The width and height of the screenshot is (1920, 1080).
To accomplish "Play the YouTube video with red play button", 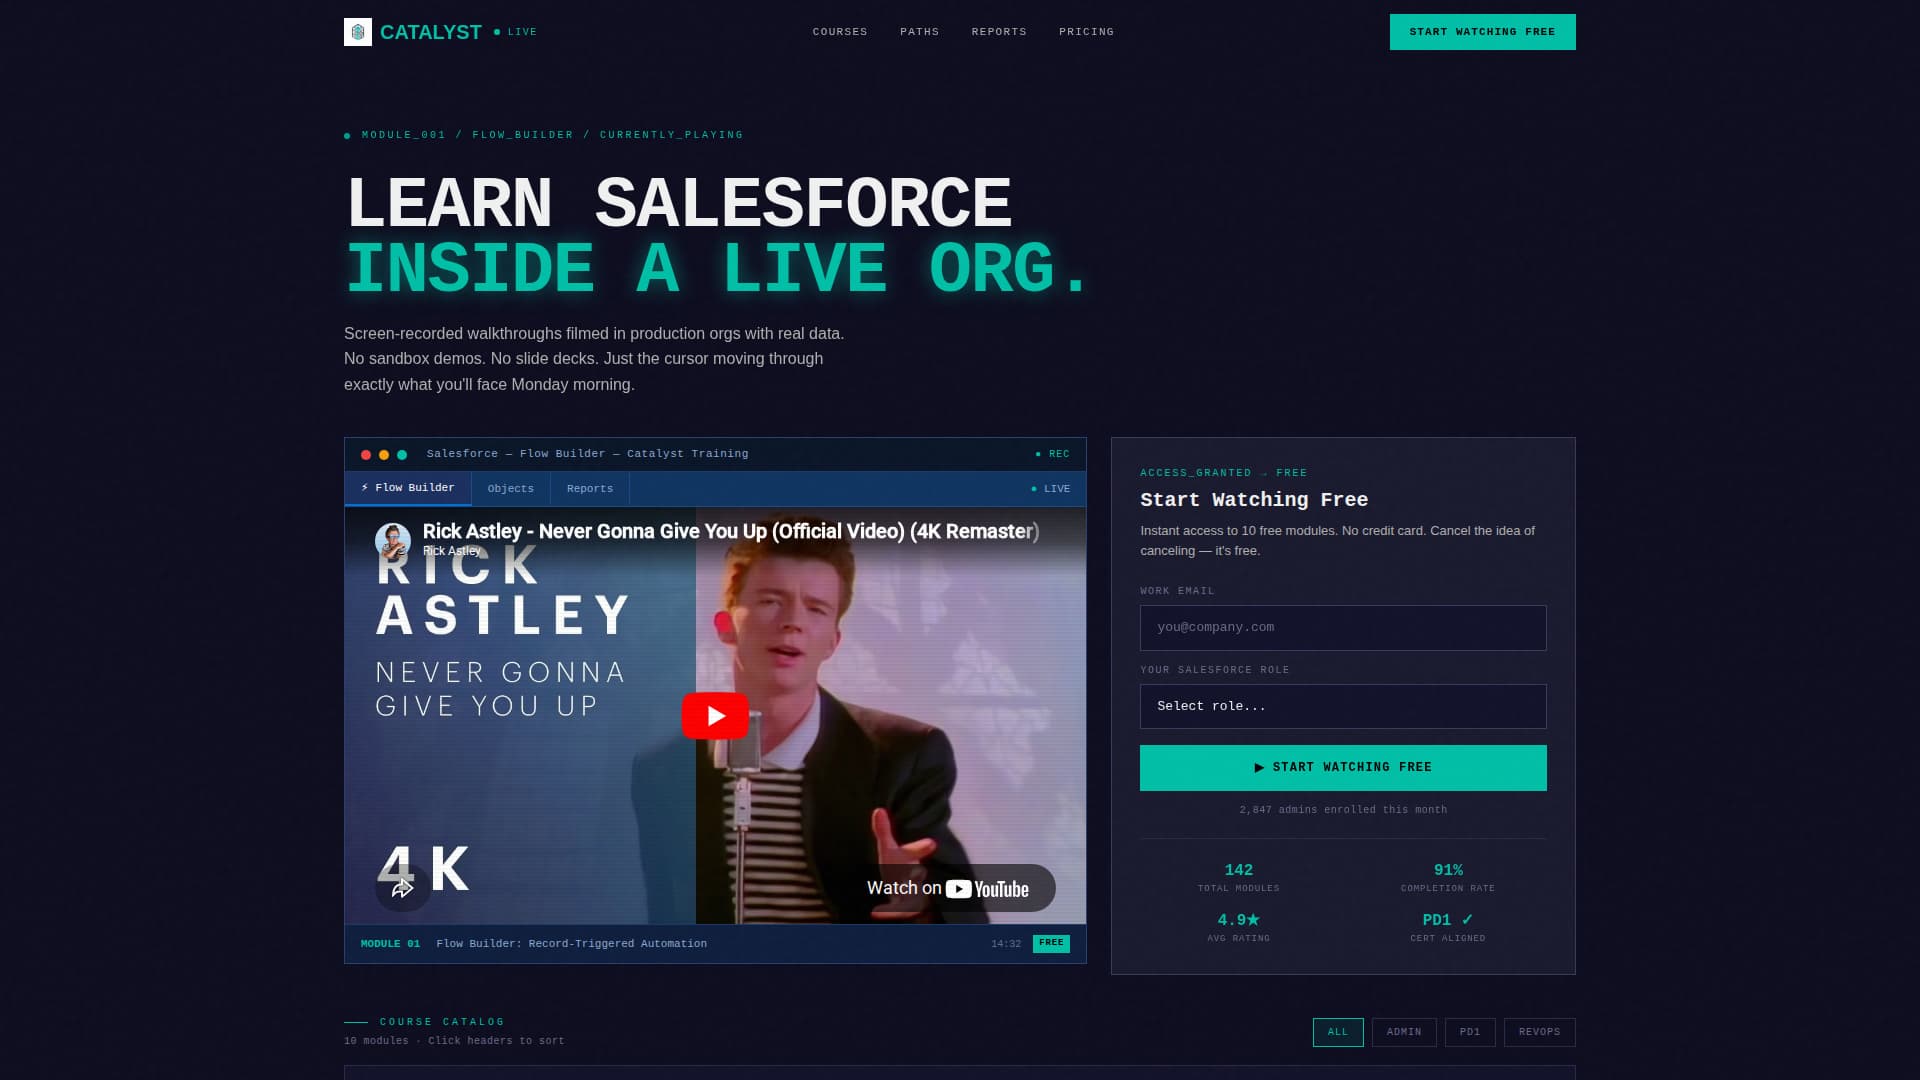I will coord(715,716).
